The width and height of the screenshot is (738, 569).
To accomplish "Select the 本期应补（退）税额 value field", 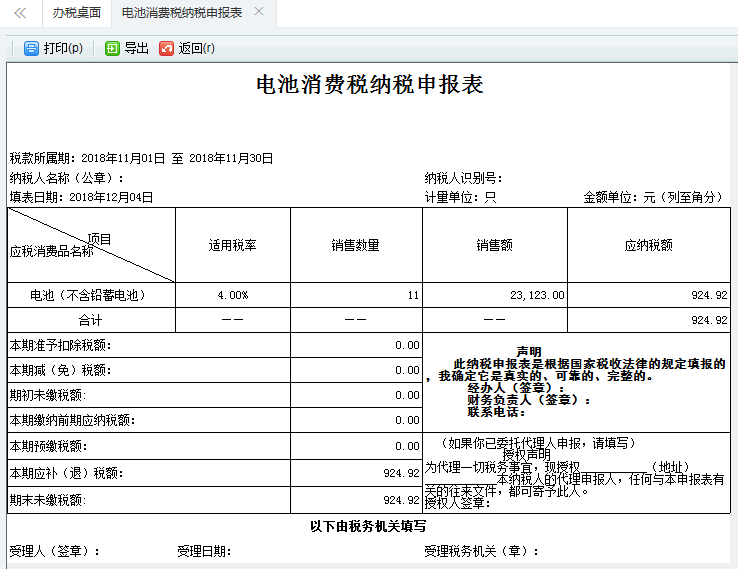I will pos(356,473).
